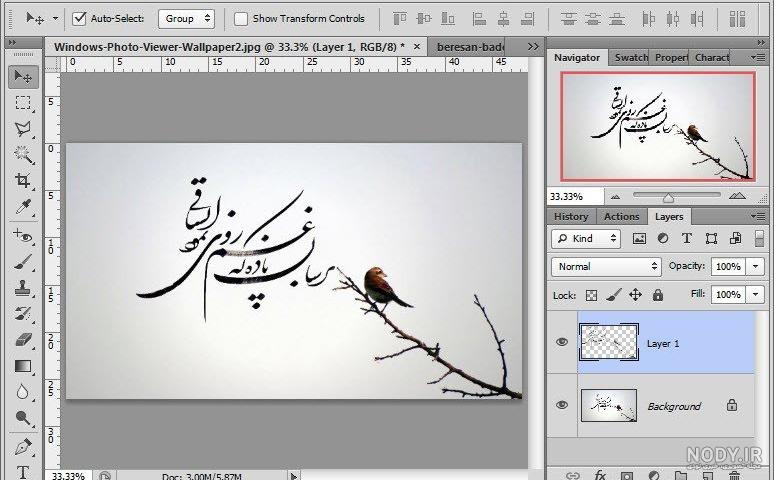The image size is (774, 480).
Task: Click Navigator zoom in button
Action: (x=737, y=196)
